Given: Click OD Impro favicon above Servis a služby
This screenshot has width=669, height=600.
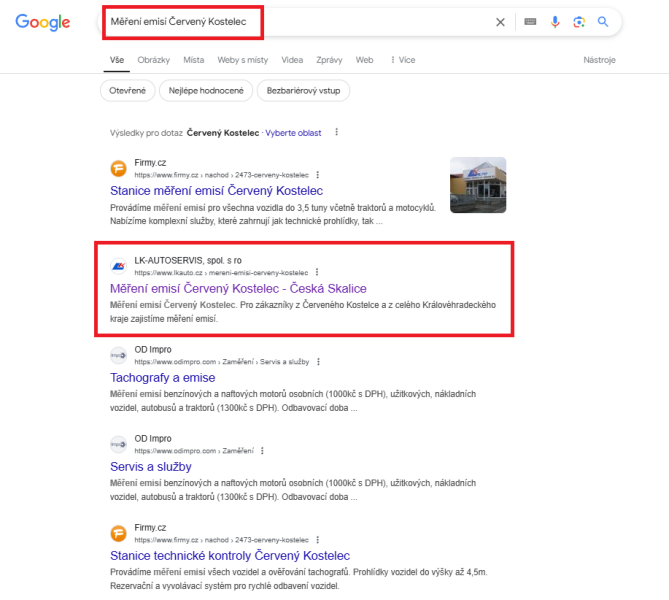Looking at the screenshot, I should 119,445.
